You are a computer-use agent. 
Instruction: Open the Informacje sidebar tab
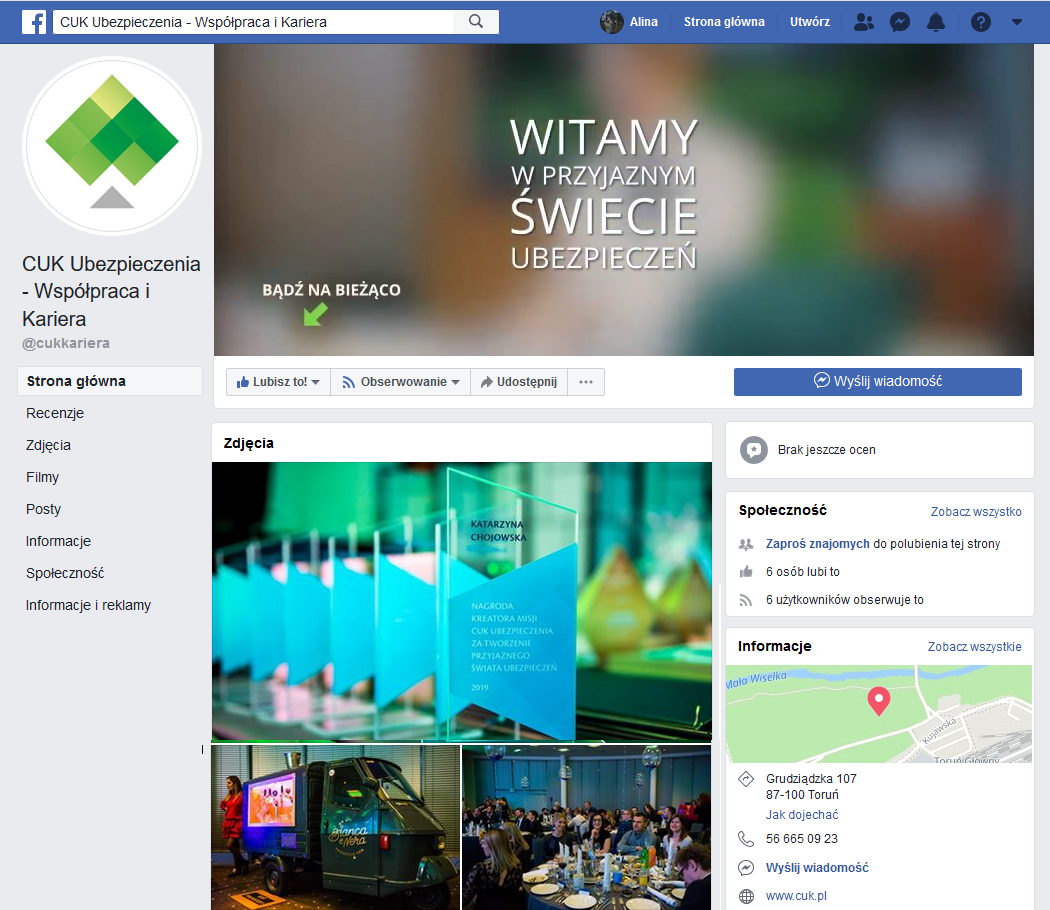(58, 541)
